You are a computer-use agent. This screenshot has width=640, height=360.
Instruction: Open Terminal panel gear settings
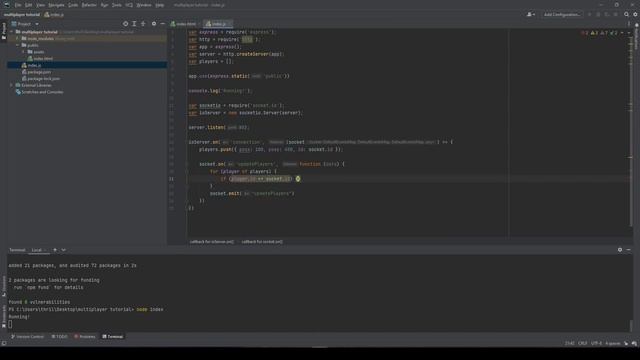coord(620,250)
